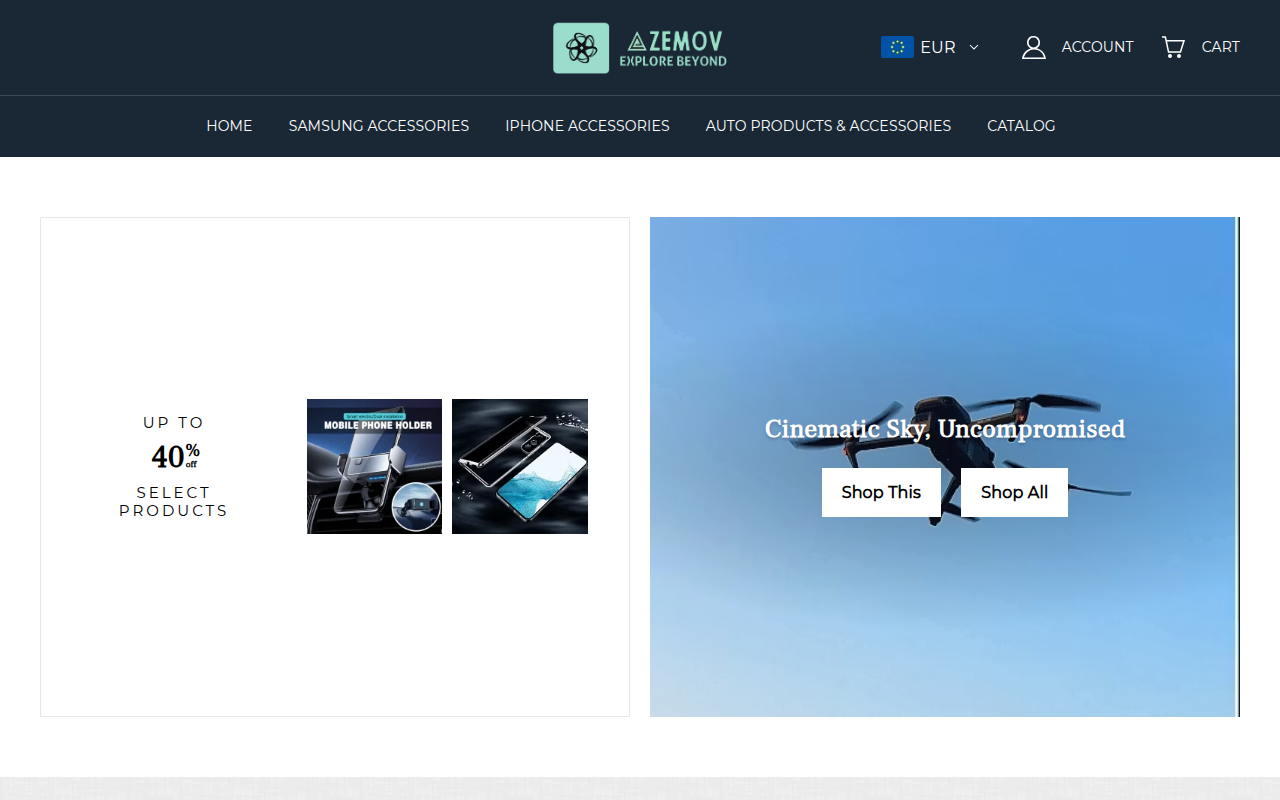Click the EU flag currency icon

[897, 47]
